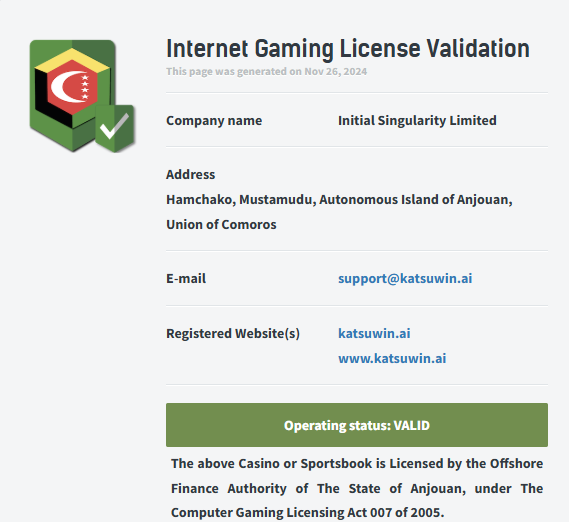Click the Registered Website(s) label
Viewport: 569px width, 522px height.
click(233, 333)
